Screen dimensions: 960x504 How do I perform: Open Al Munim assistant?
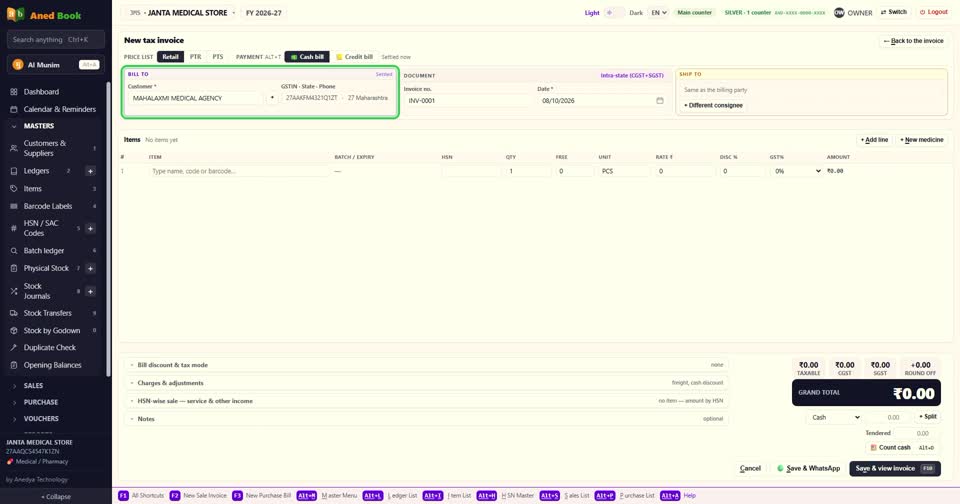pyautogui.click(x=56, y=64)
